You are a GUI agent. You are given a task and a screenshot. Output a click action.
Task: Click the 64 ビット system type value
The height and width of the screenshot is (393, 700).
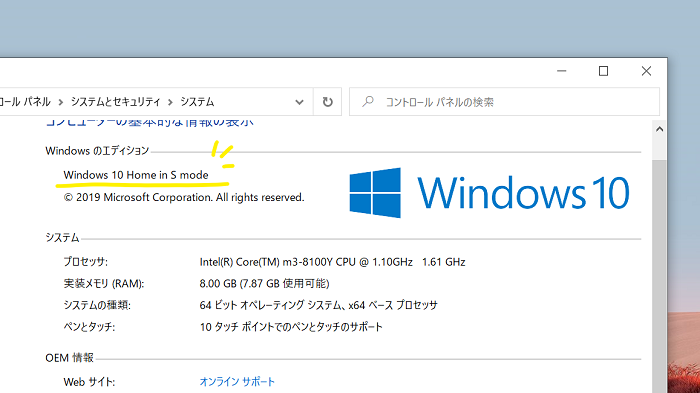click(318, 305)
